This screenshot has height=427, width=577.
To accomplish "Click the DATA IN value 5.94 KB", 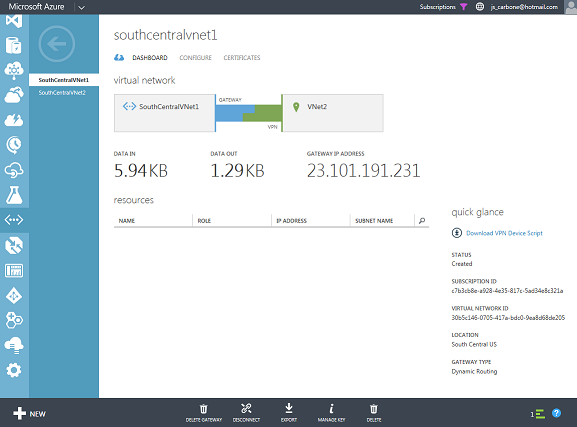I will point(141,170).
